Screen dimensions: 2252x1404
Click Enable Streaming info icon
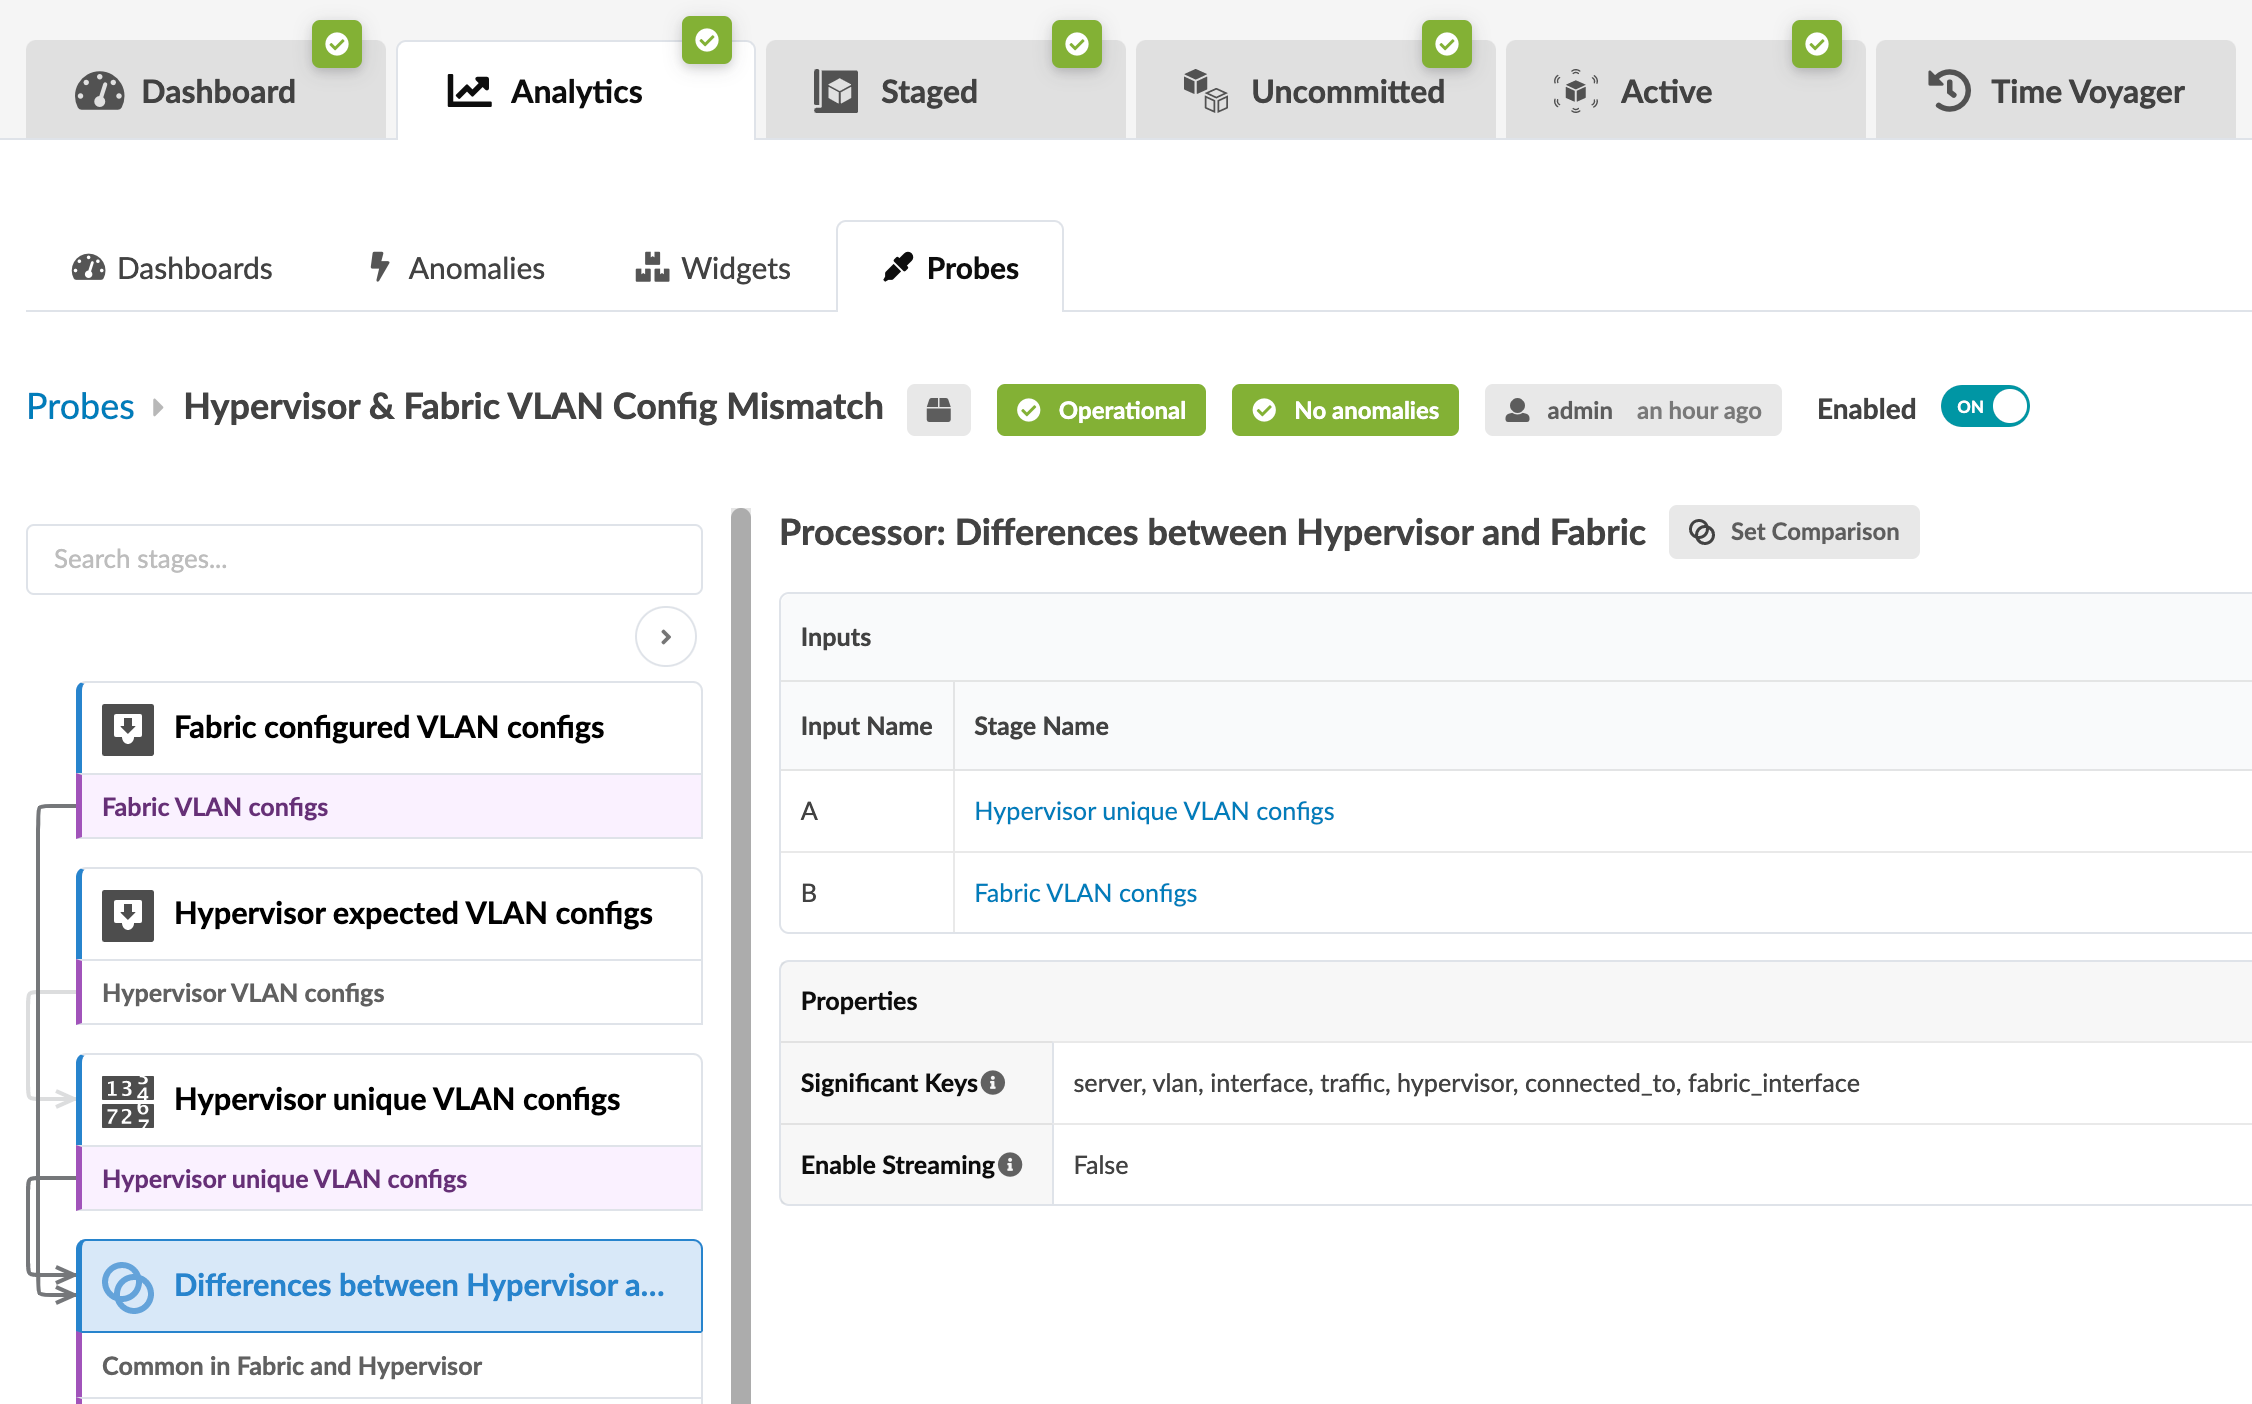coord(1011,1165)
